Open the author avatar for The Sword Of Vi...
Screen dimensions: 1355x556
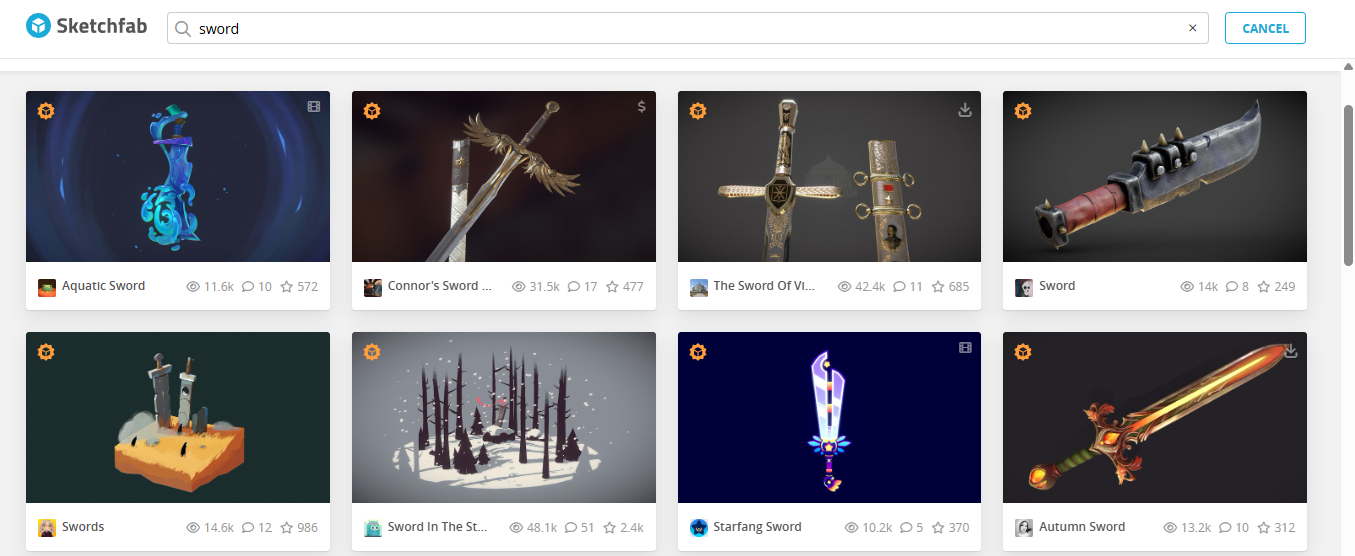click(x=698, y=287)
